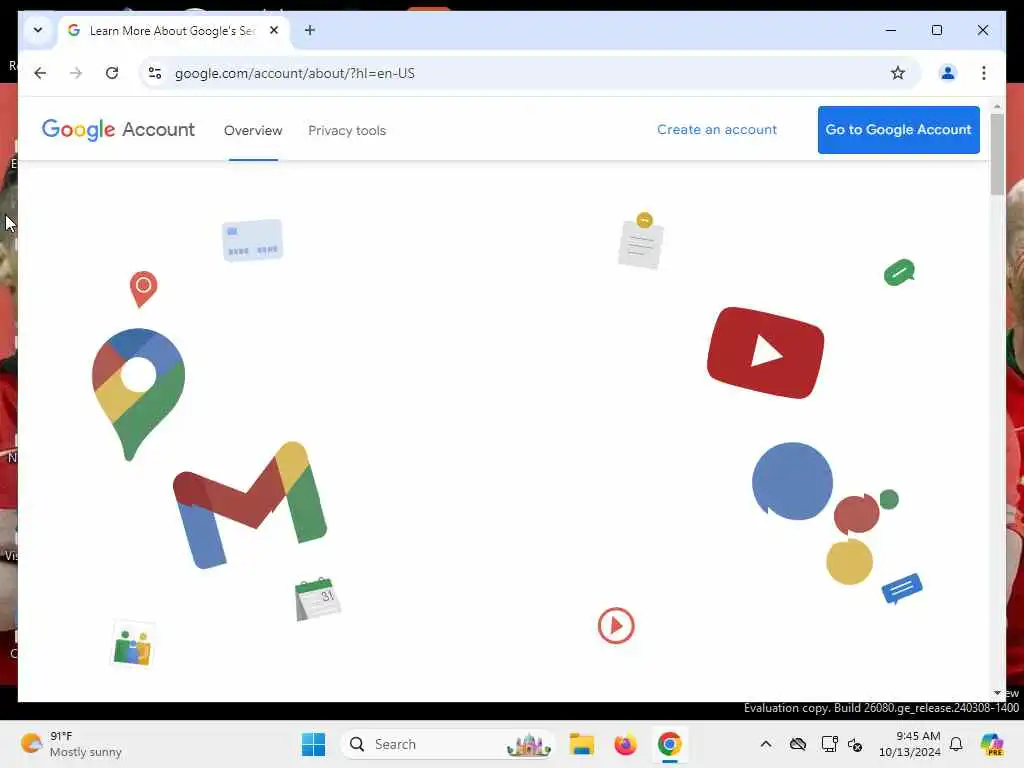Click the Google Assistant colored circles icon
Screen dimensions: 1024x768
pos(825,513)
